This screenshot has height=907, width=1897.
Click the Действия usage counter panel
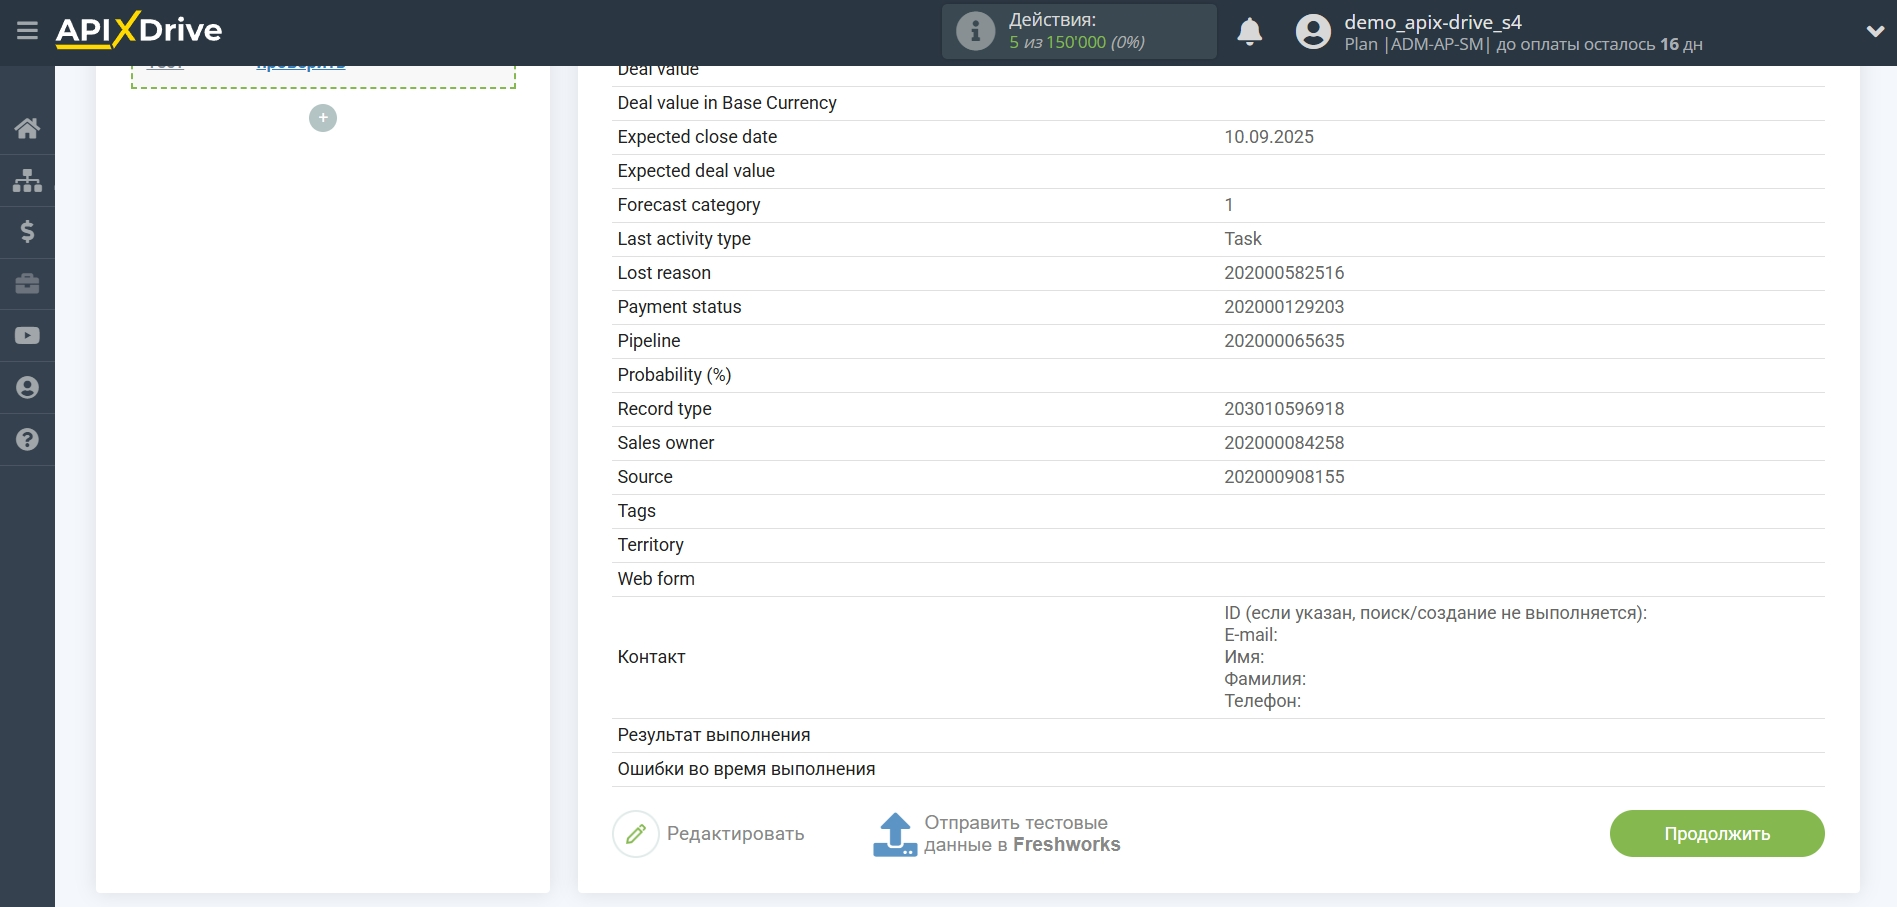pos(1078,31)
